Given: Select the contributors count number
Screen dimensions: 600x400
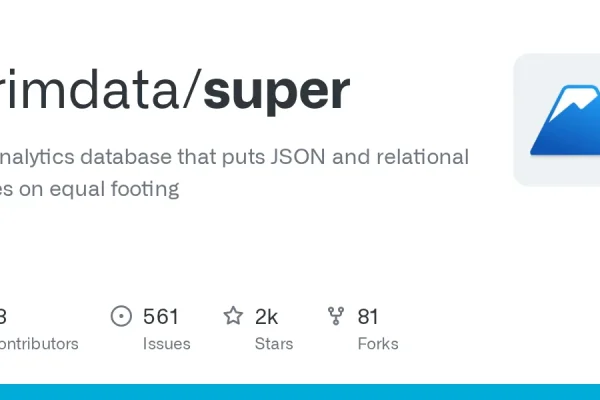Looking at the screenshot, I should click(3, 317).
